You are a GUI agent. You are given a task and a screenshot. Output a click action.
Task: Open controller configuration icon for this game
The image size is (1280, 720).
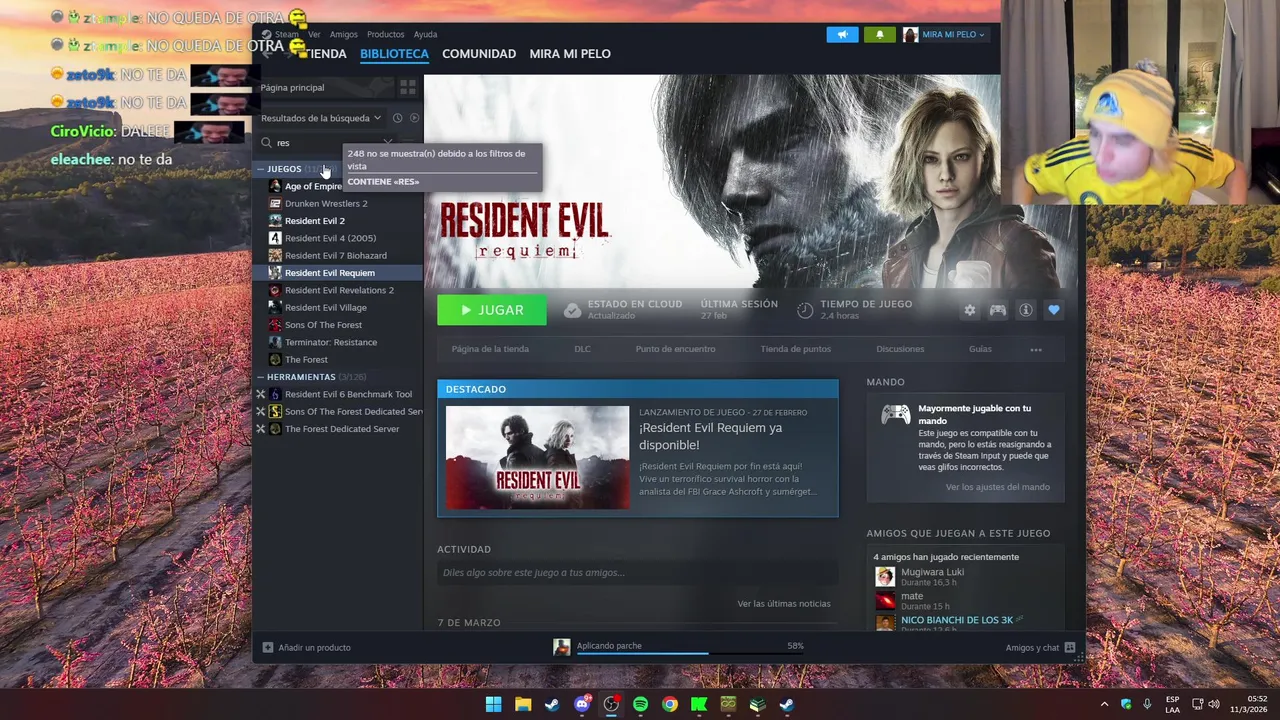coord(997,310)
